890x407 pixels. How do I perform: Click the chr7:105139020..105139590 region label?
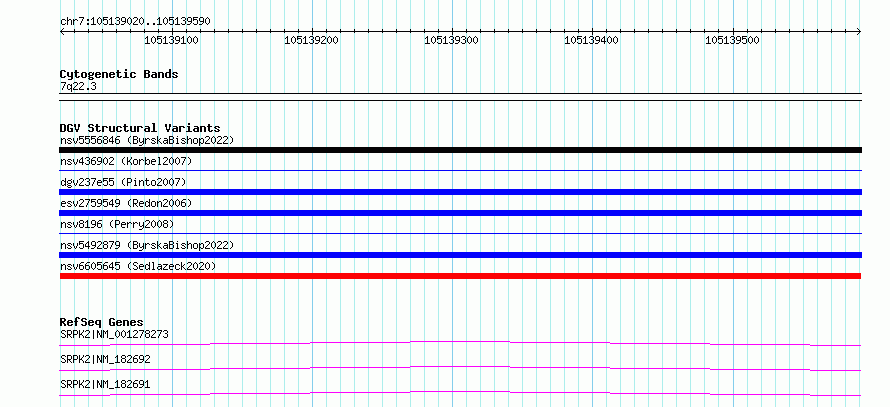coord(135,22)
